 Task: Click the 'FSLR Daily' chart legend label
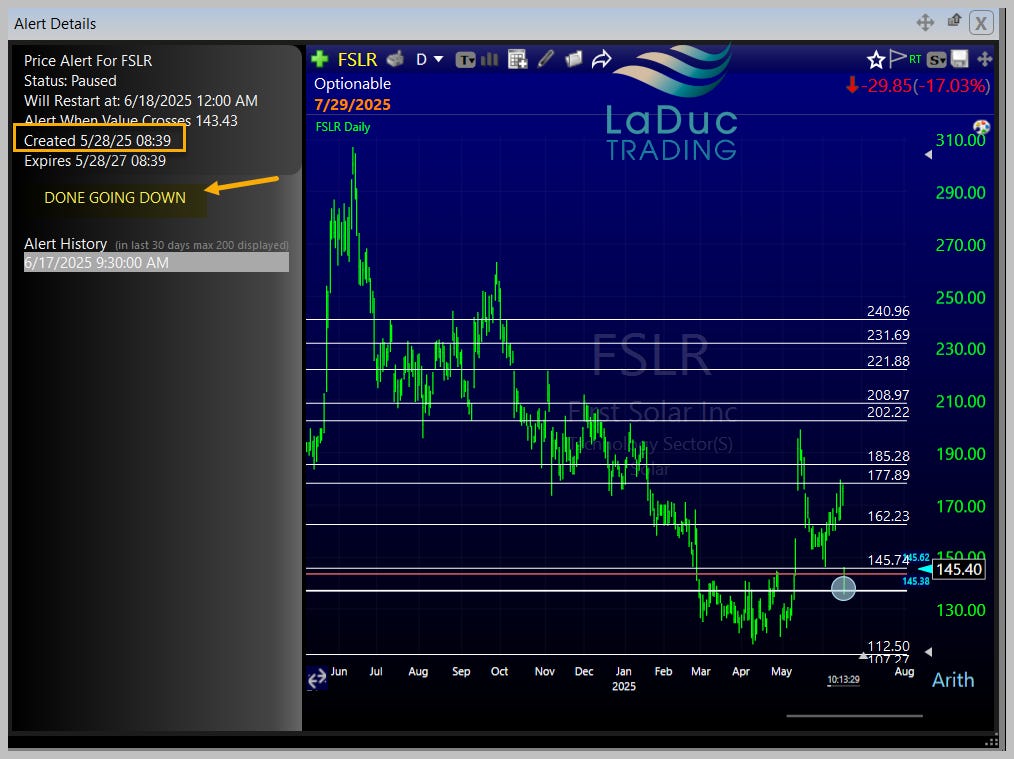point(343,127)
